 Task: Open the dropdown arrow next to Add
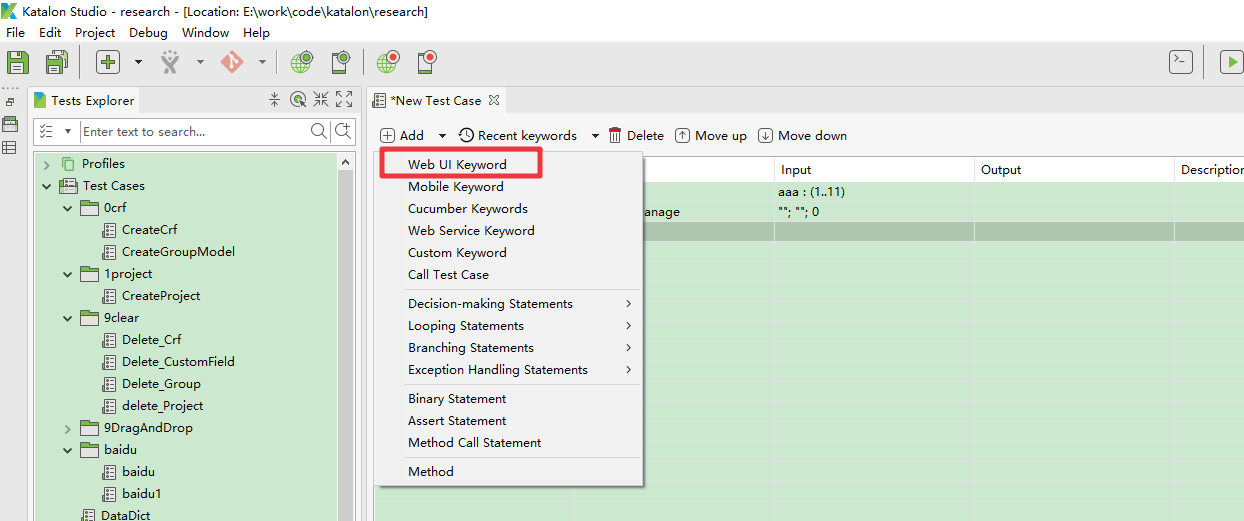coord(442,136)
